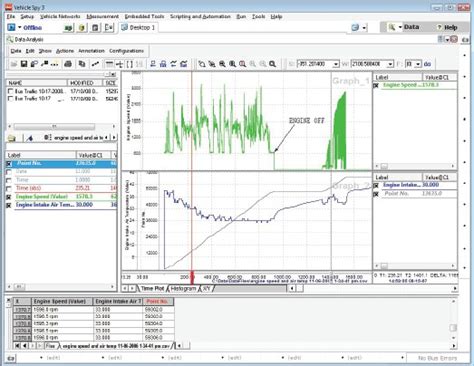Click the data table vertical scrollbar thumb
Viewport: 474px width, 366px height.
[453, 328]
